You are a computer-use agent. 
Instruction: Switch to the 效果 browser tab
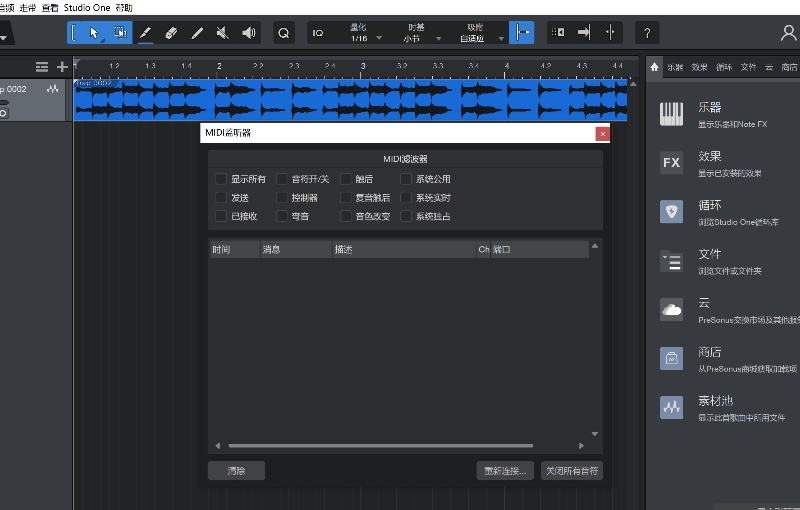699,67
